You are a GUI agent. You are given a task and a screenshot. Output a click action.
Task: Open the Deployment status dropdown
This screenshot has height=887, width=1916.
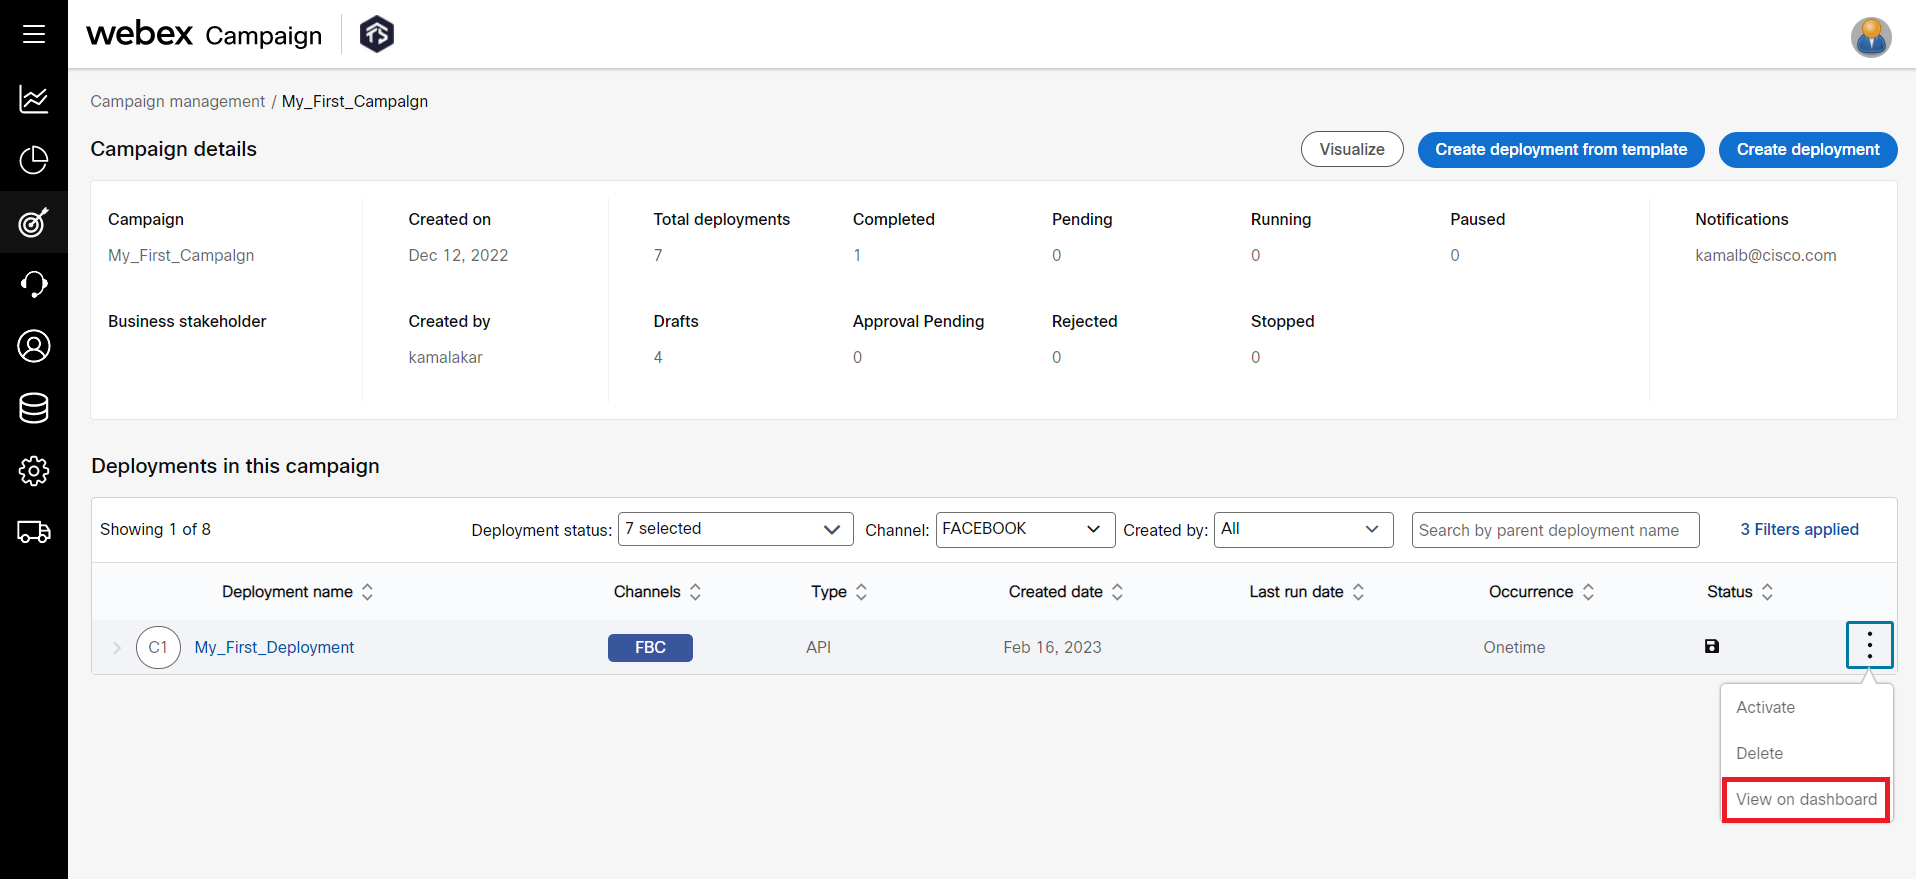(x=735, y=529)
